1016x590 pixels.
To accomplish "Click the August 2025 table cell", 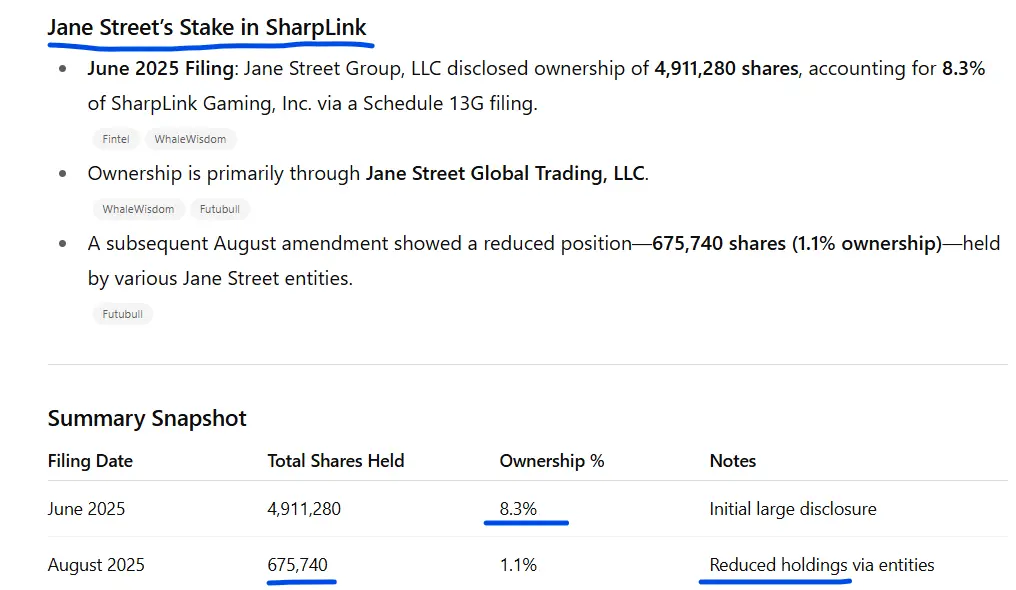I will [96, 565].
